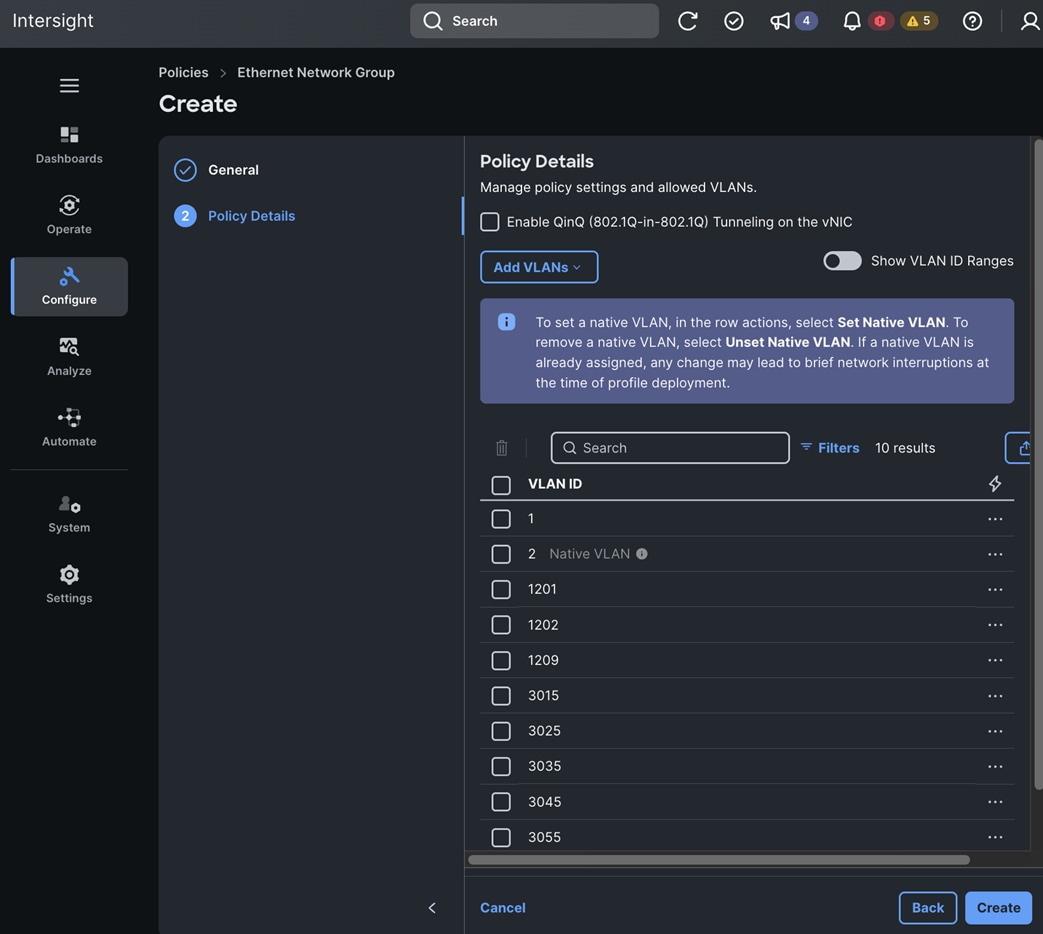Open row actions for VLAN 1
This screenshot has height=934, width=1043.
tap(994, 519)
